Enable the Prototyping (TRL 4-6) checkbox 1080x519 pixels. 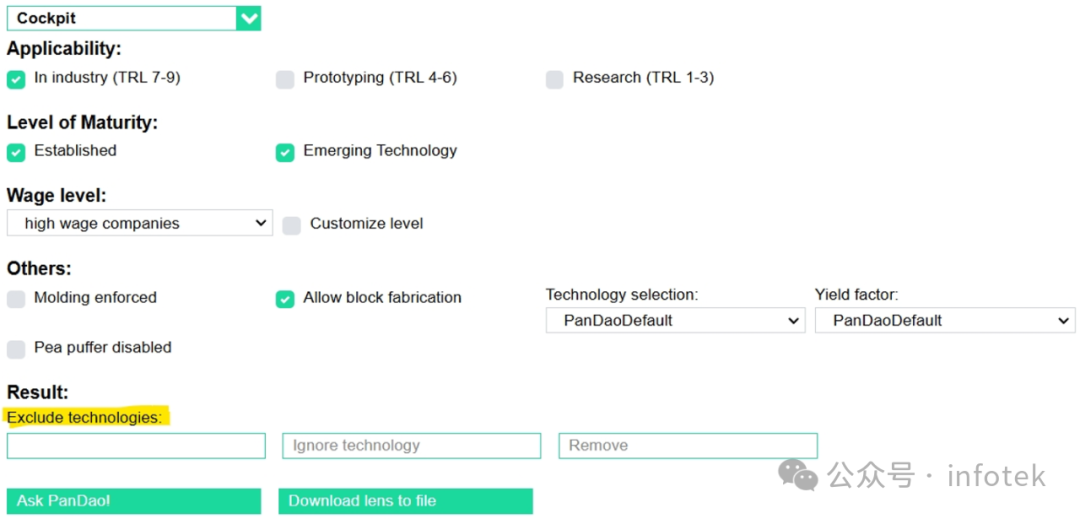point(285,79)
